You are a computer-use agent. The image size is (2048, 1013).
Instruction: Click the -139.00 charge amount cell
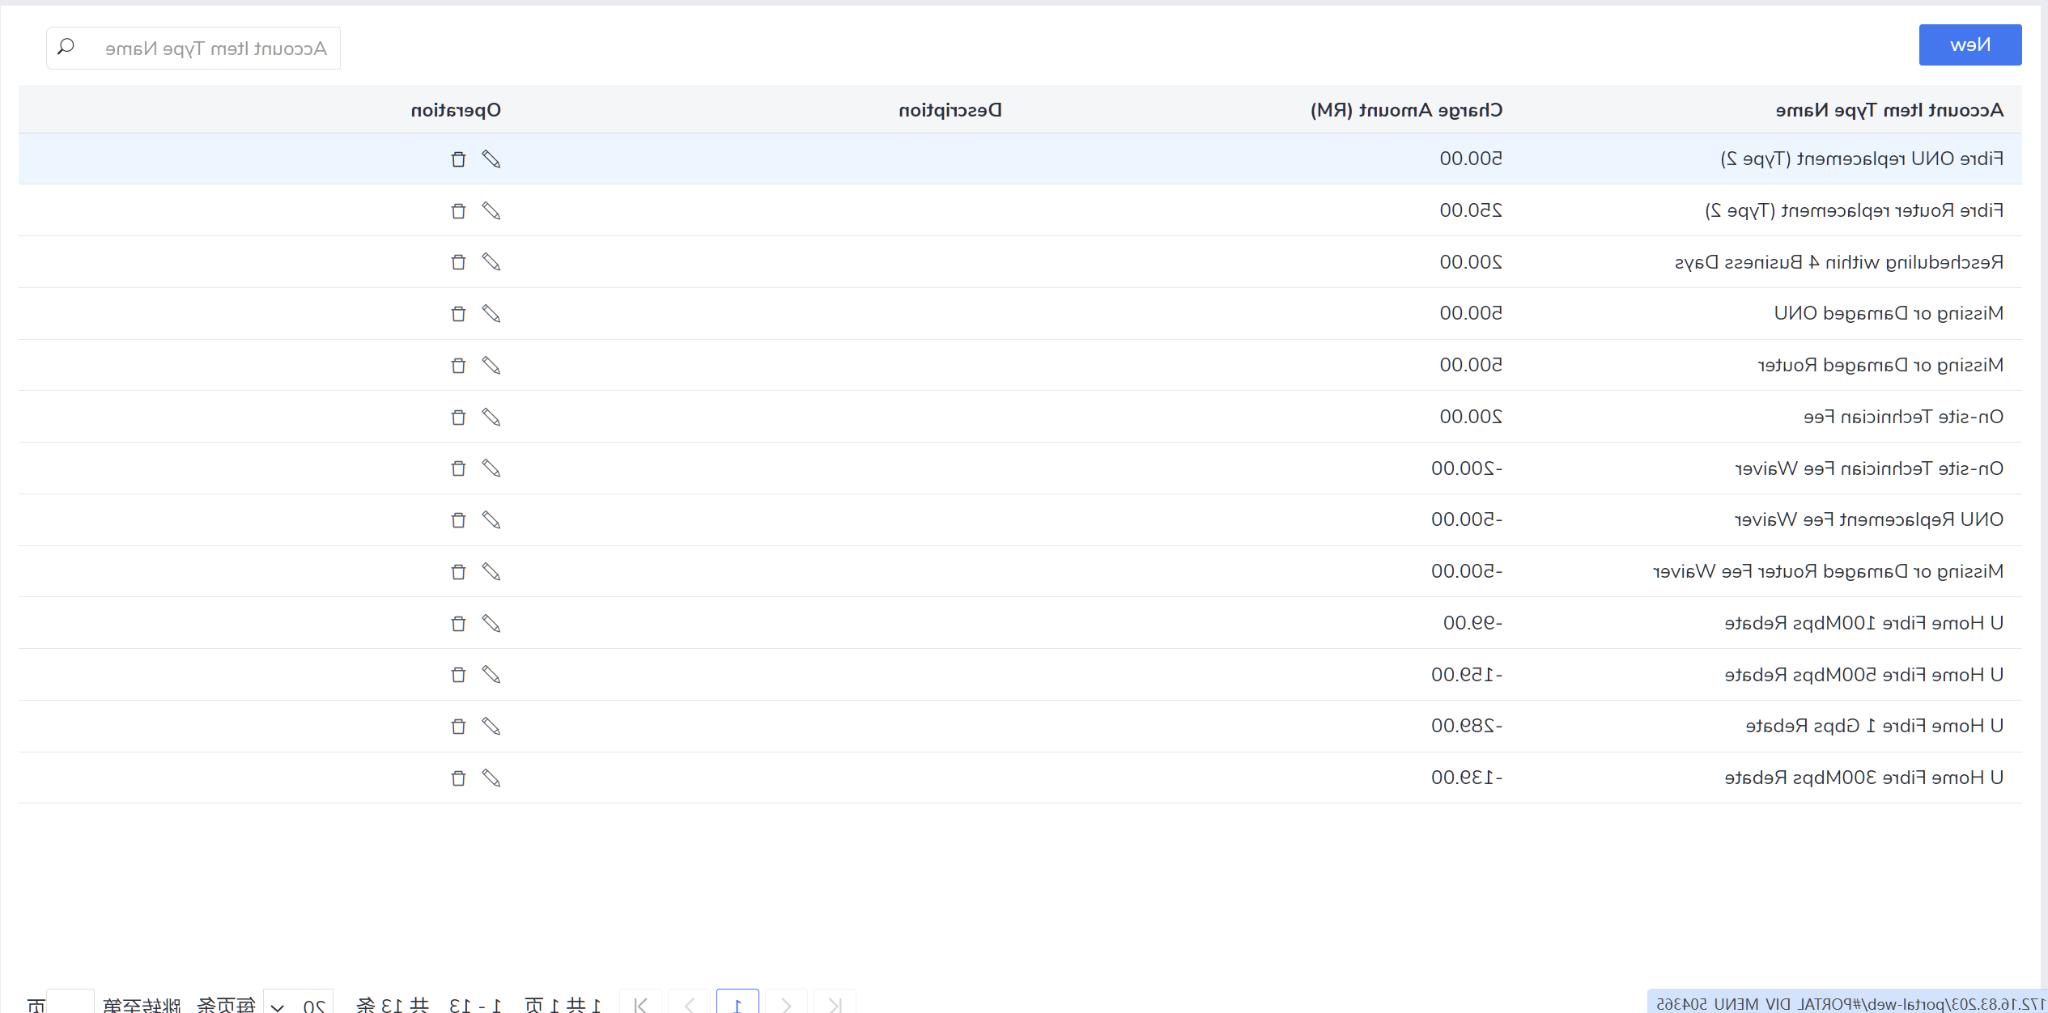tap(1467, 778)
